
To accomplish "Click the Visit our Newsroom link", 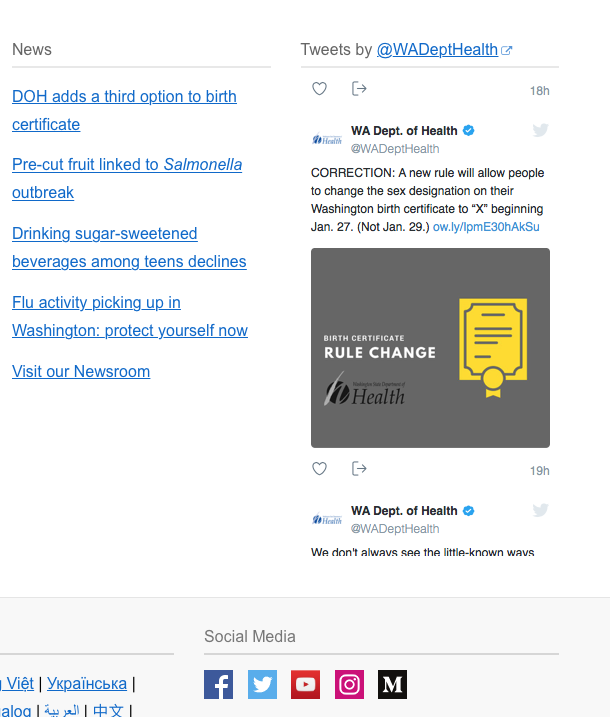I will 81,371.
